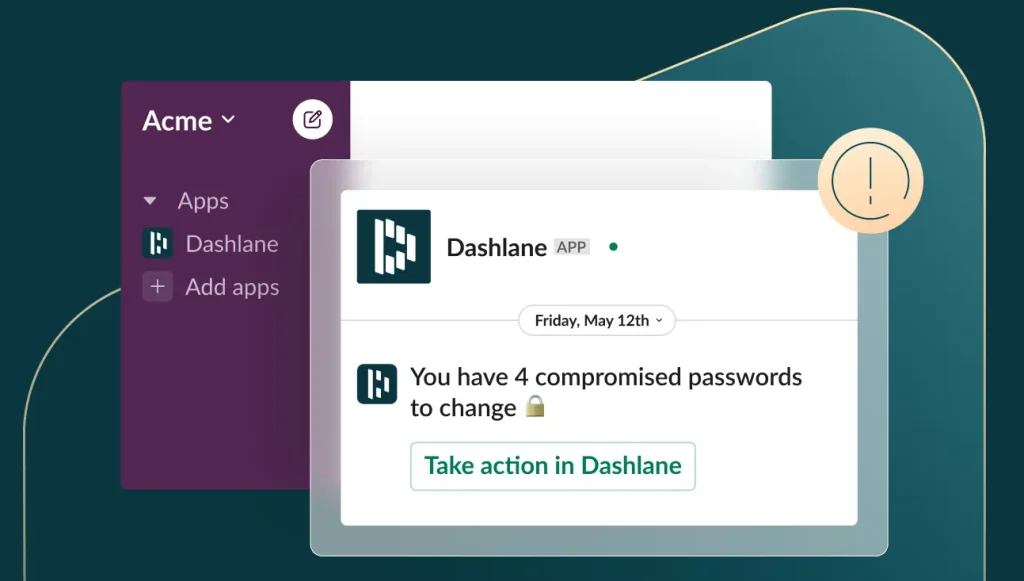The height and width of the screenshot is (581, 1024).
Task: Open the Acme workspace dropdown
Action: [189, 121]
